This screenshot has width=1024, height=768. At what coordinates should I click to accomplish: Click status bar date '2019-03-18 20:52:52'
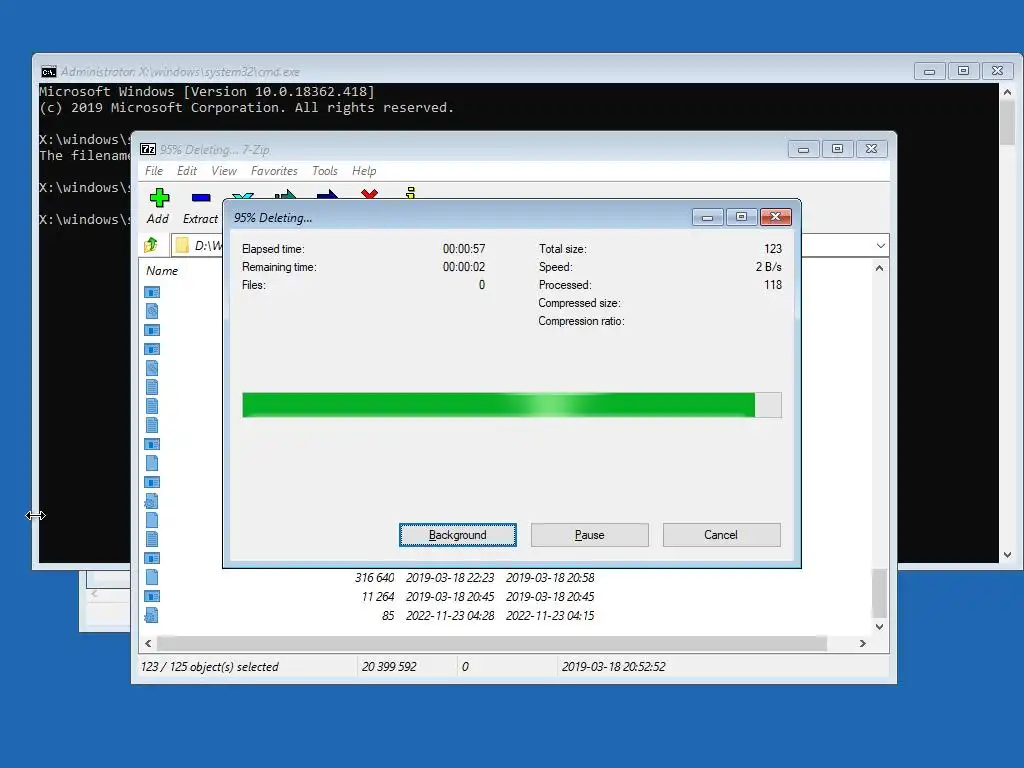pyautogui.click(x=613, y=667)
